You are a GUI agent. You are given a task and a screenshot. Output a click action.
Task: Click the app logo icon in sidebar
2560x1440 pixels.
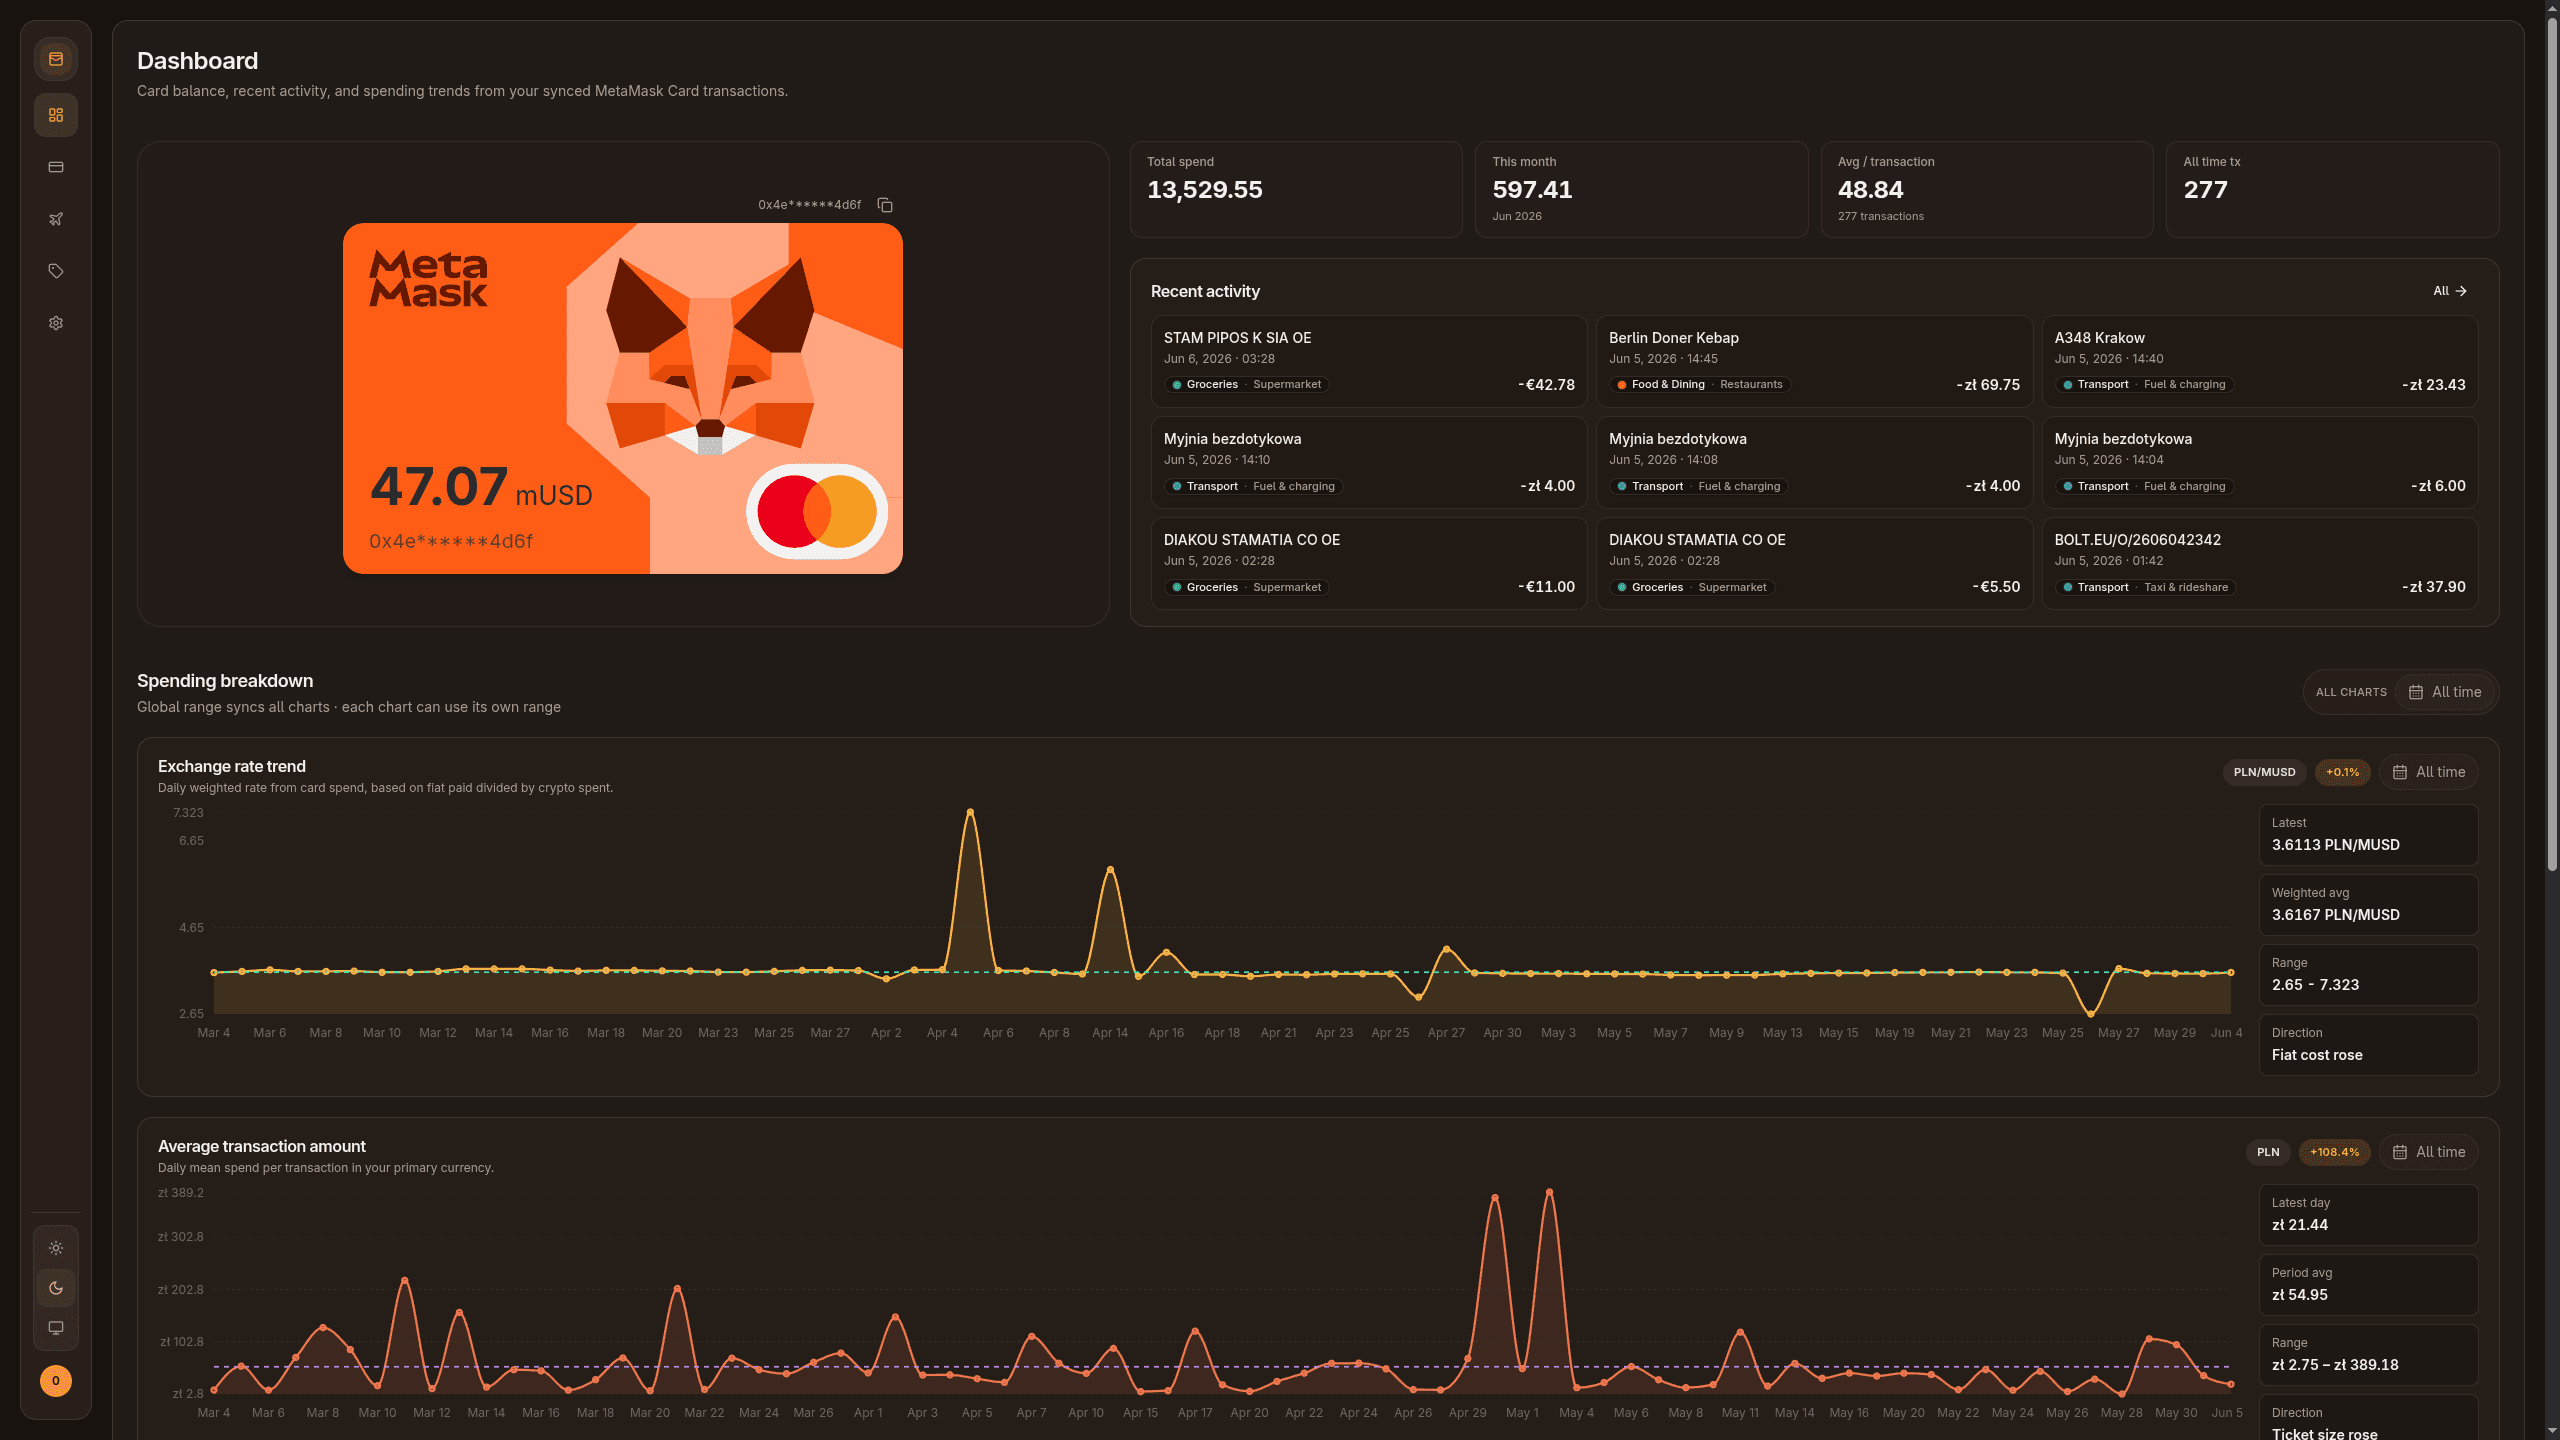pyautogui.click(x=56, y=59)
